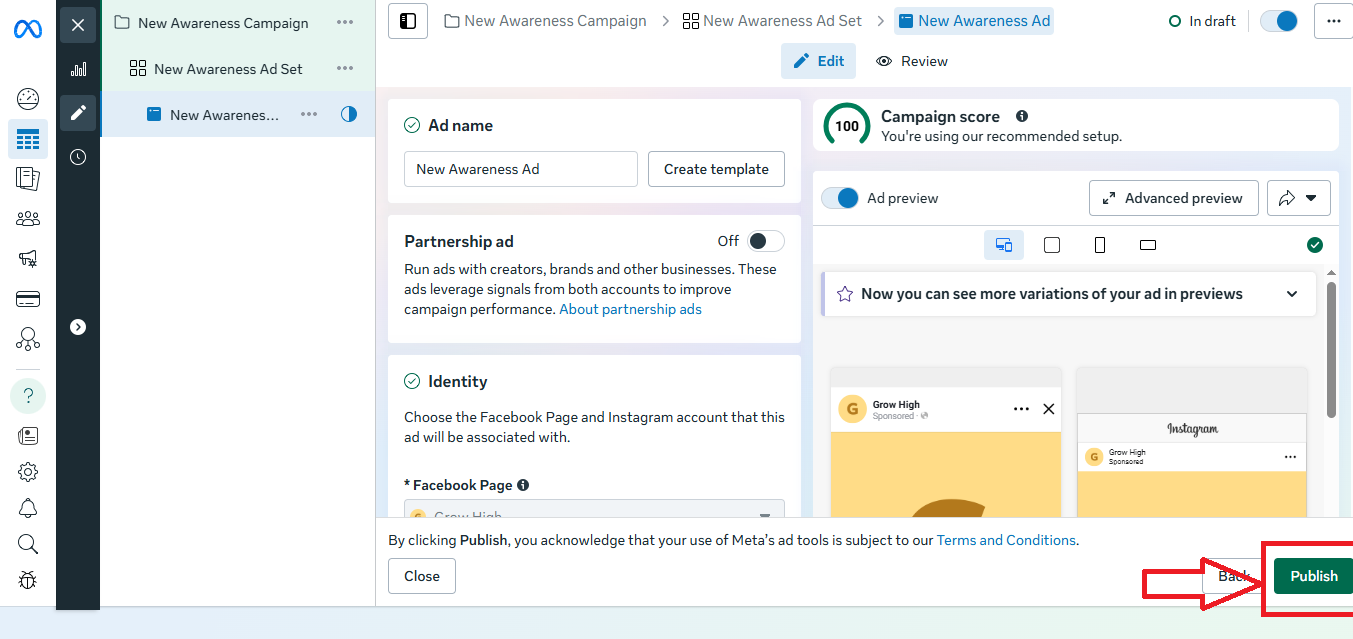Screen dimensions: 1353x639
Task: Open Billing credit card icon
Action: 28,299
